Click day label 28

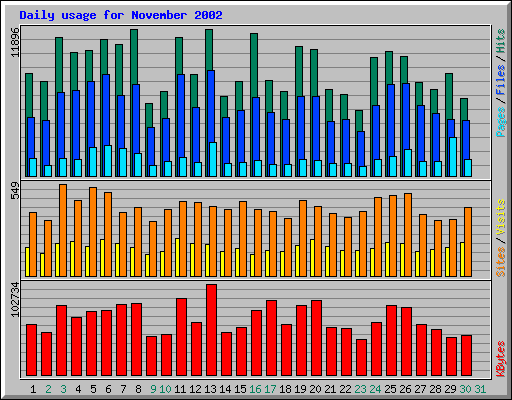(435, 389)
